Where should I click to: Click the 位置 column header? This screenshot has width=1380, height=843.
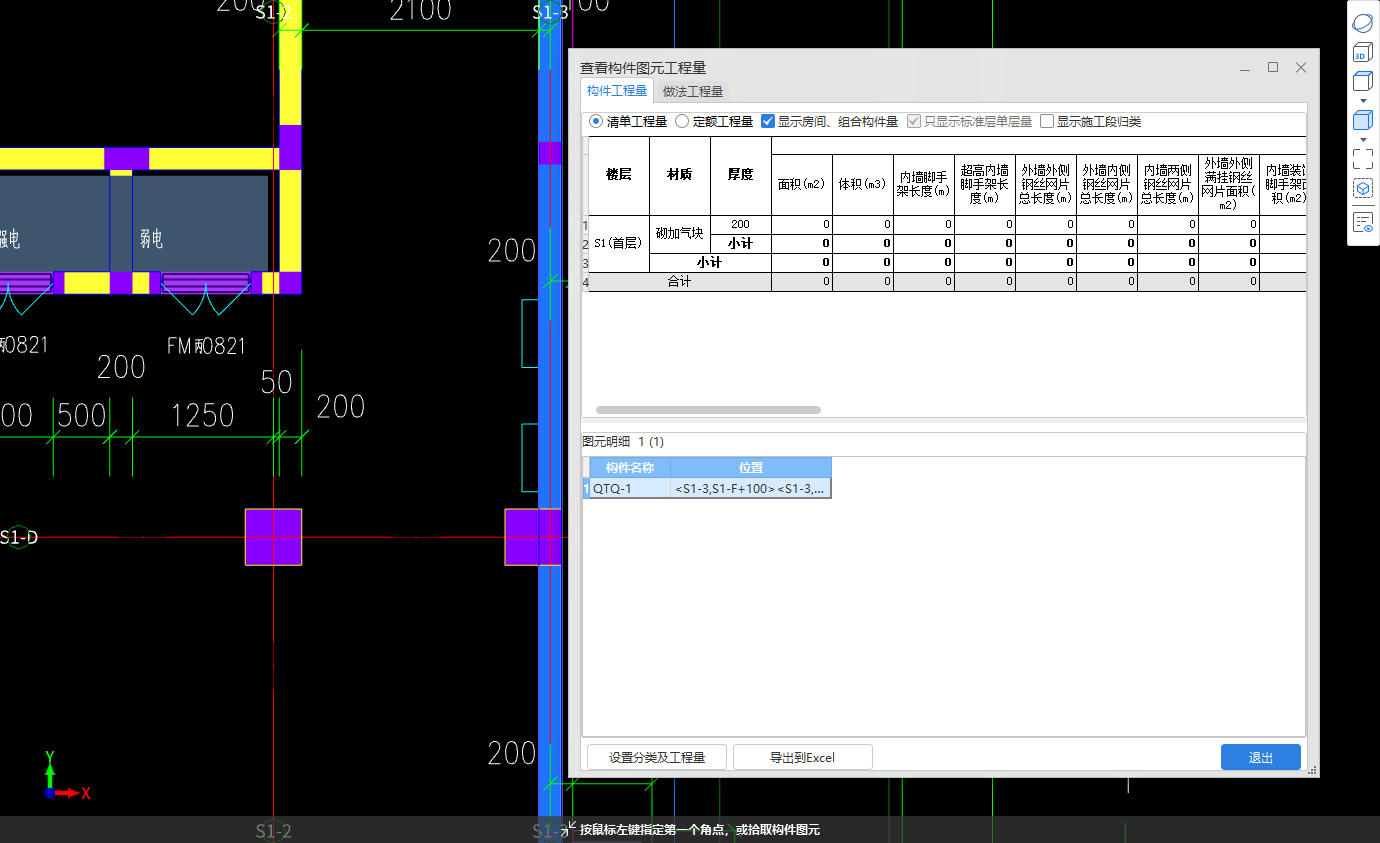751,467
